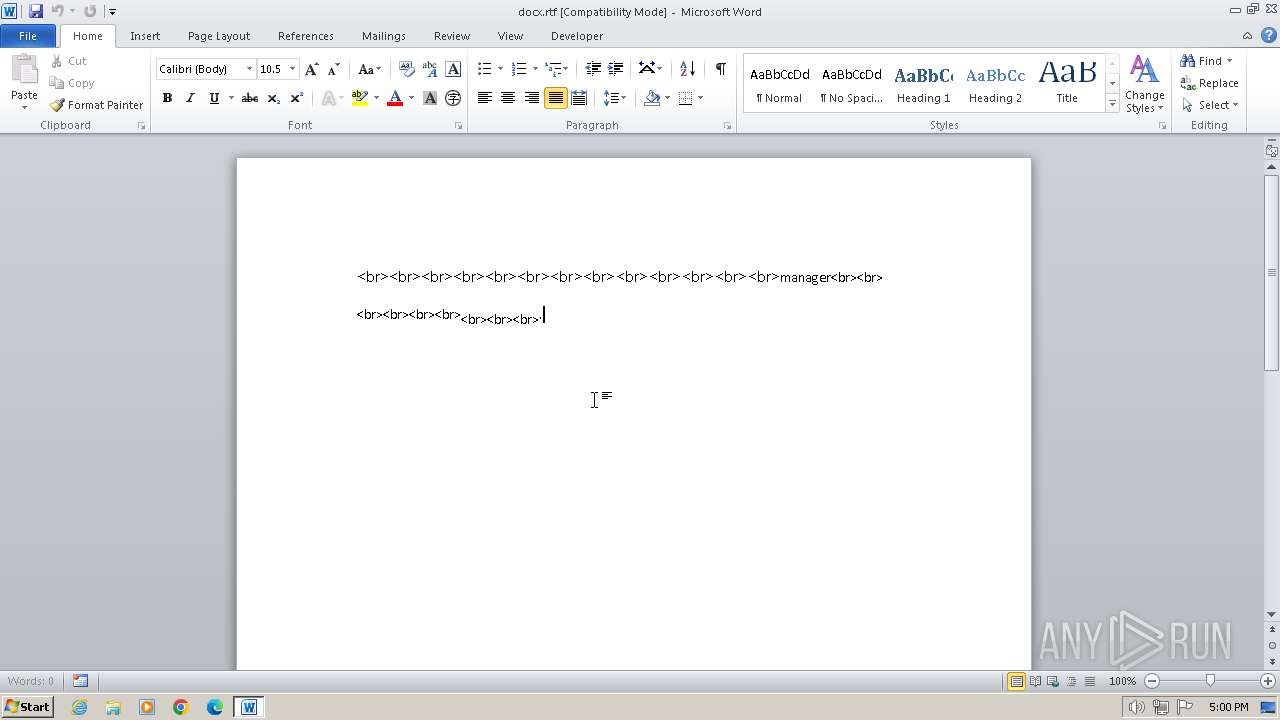Toggle Strikethrough formatting
Viewport: 1280px width, 720px height.
(x=250, y=98)
